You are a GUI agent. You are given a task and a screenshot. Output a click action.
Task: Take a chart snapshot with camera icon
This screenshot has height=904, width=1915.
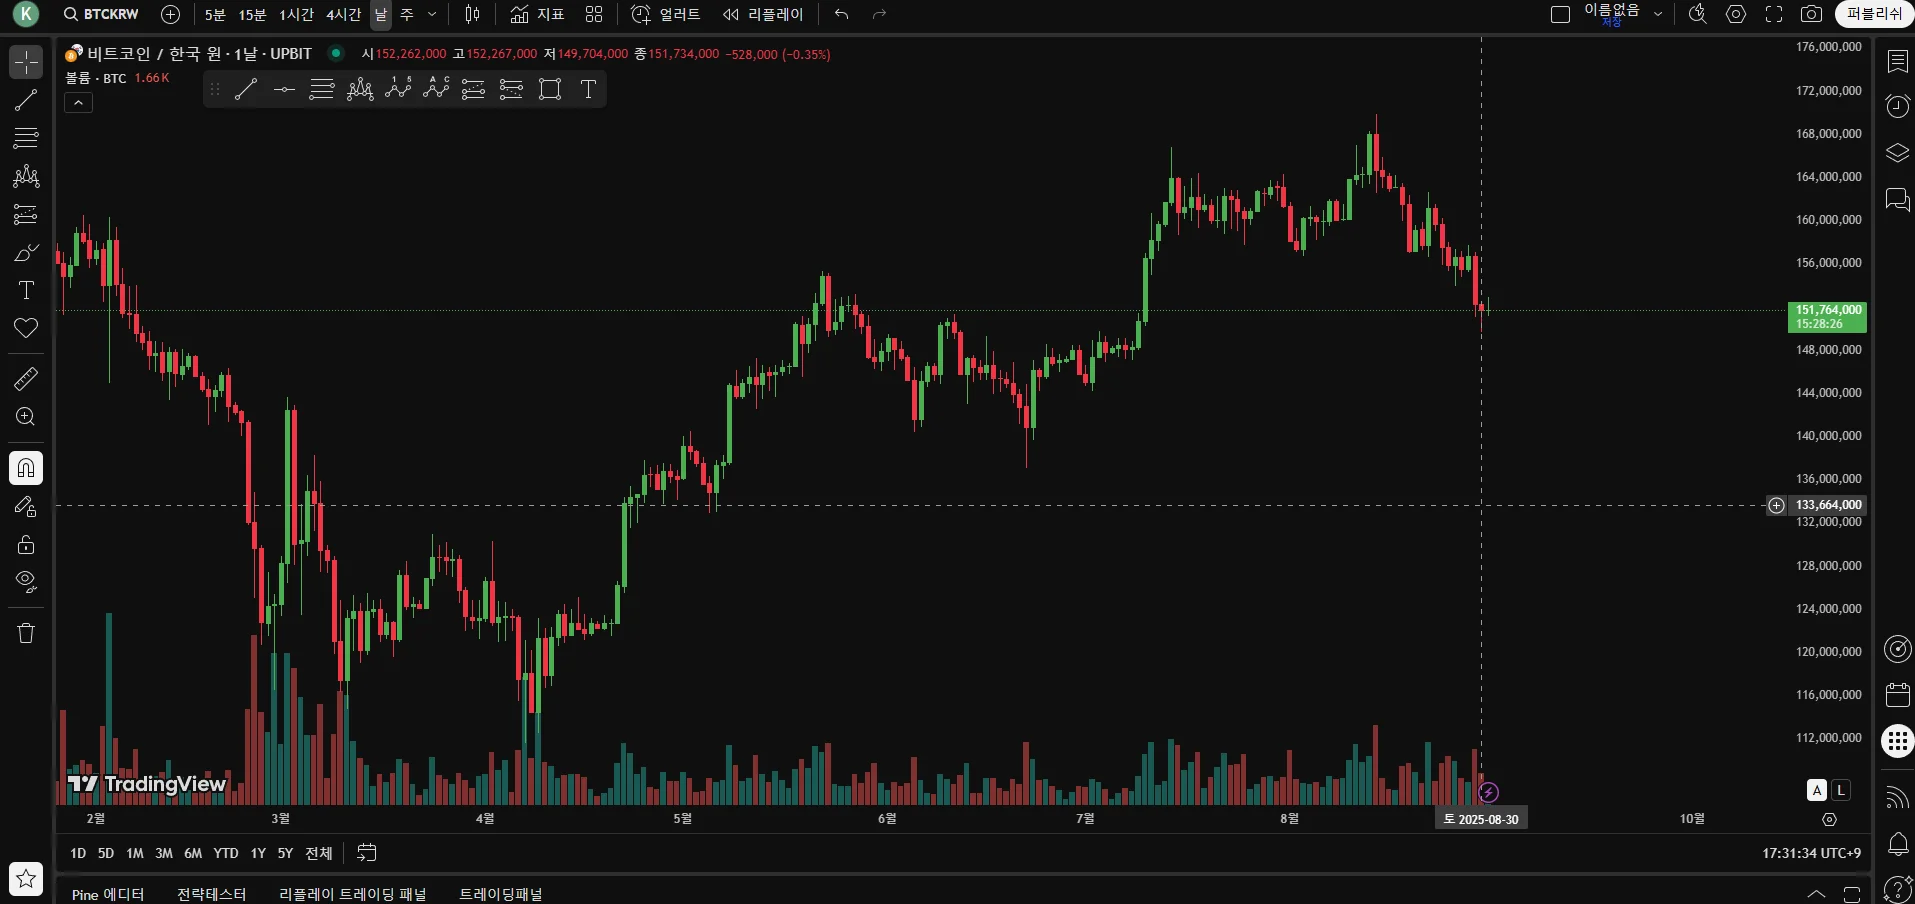click(x=1811, y=14)
